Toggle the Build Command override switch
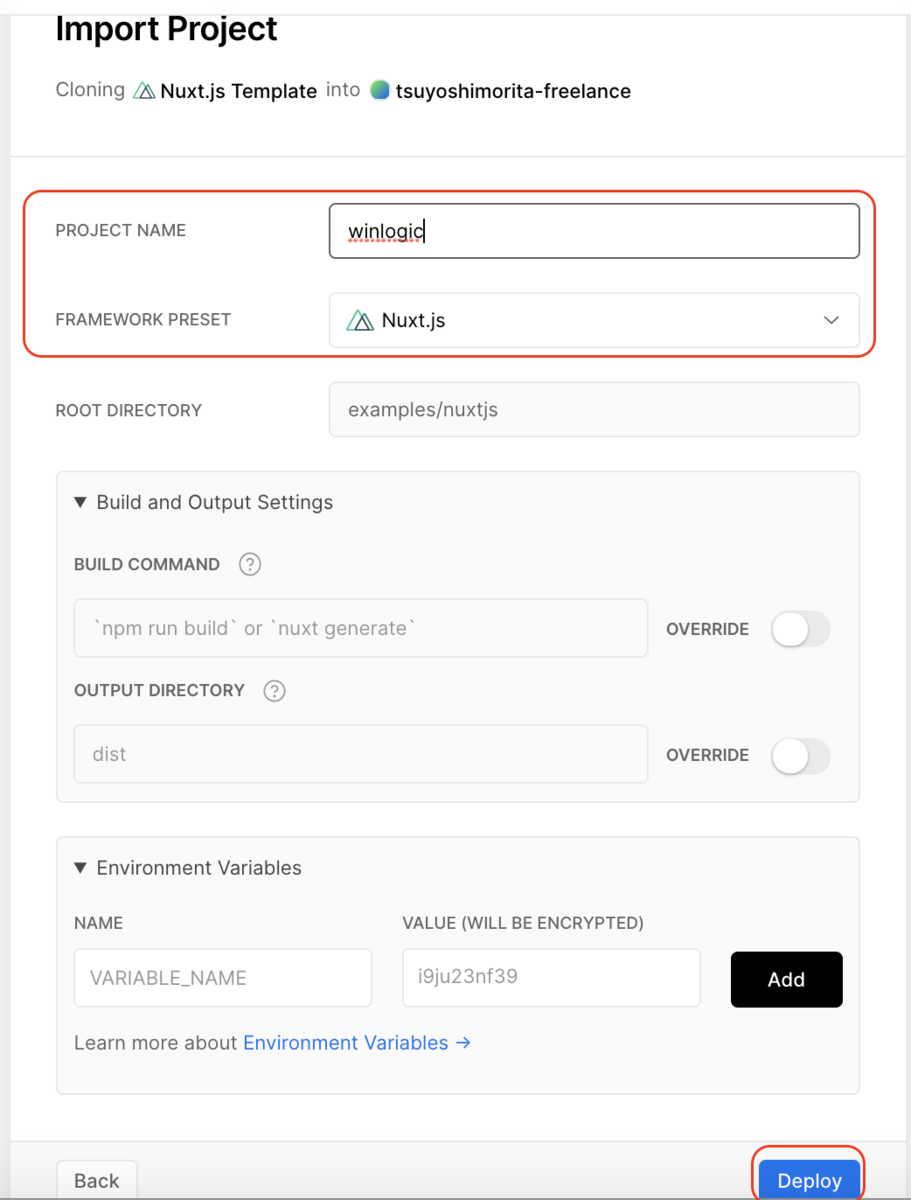The image size is (911, 1200). click(x=800, y=629)
